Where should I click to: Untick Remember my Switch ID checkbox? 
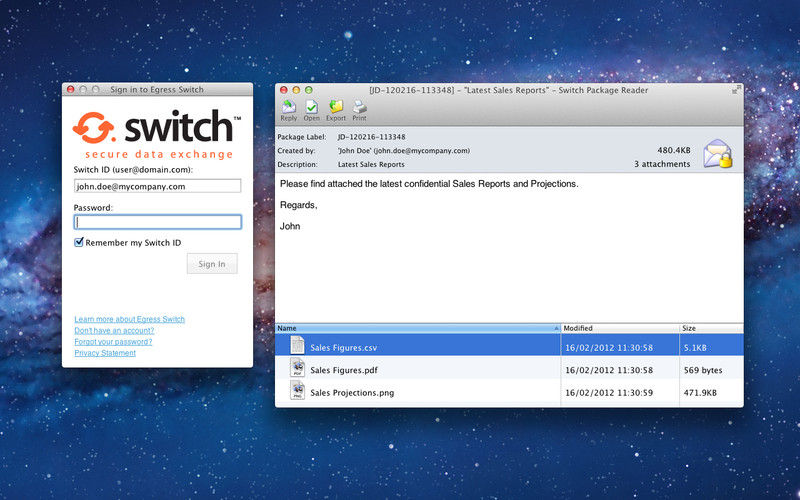(x=79, y=242)
